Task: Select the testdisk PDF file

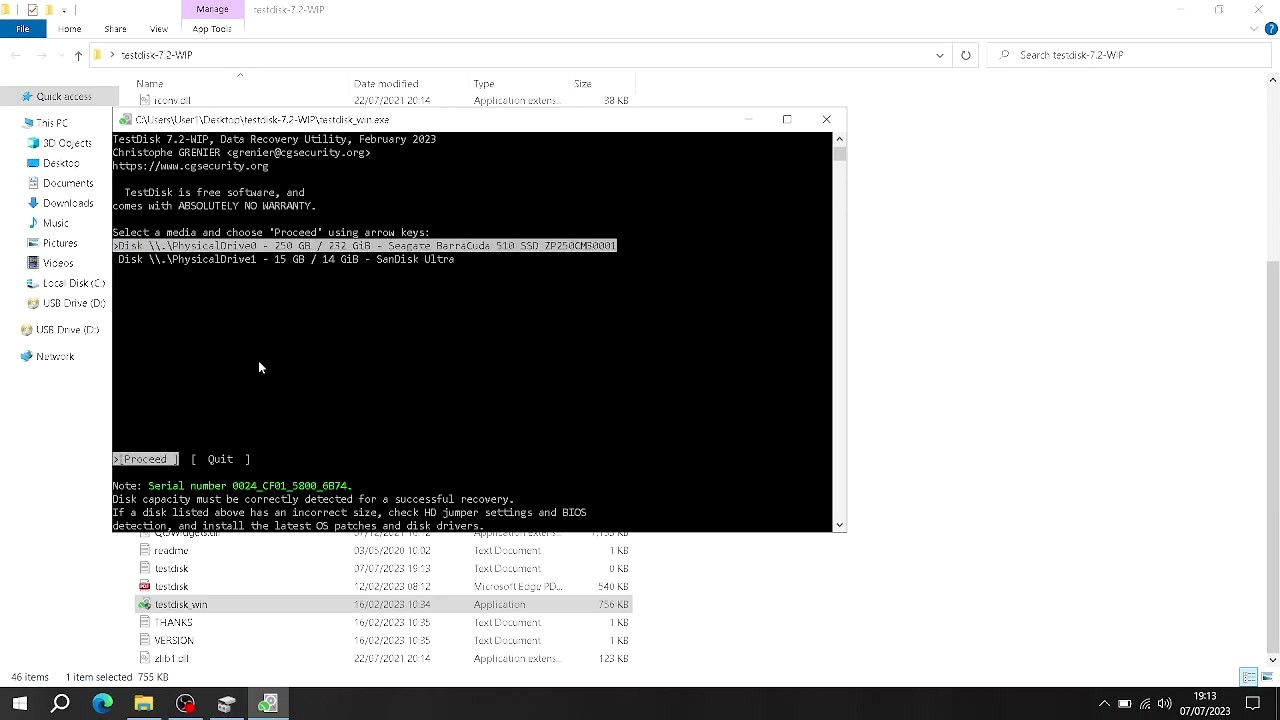Action: (x=383, y=587)
